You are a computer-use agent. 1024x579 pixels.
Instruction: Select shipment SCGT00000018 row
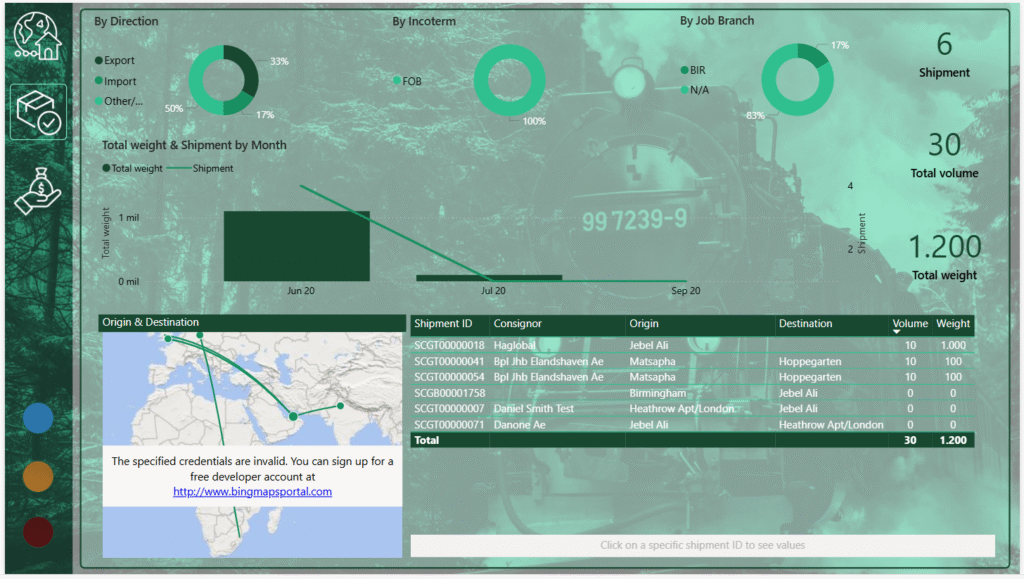[449, 345]
